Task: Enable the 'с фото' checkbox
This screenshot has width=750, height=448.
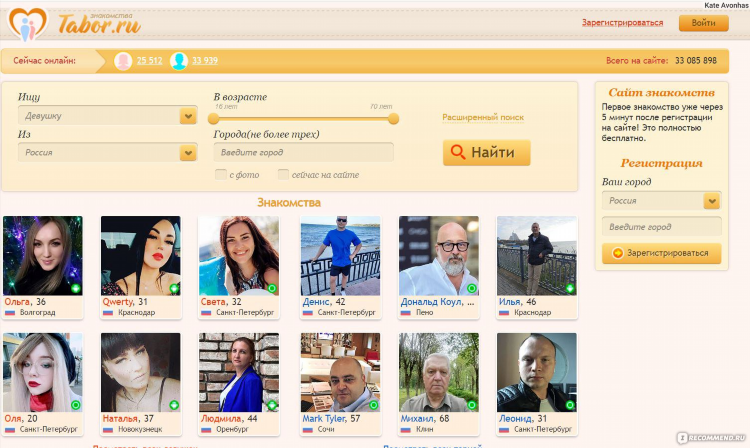Action: point(221,175)
